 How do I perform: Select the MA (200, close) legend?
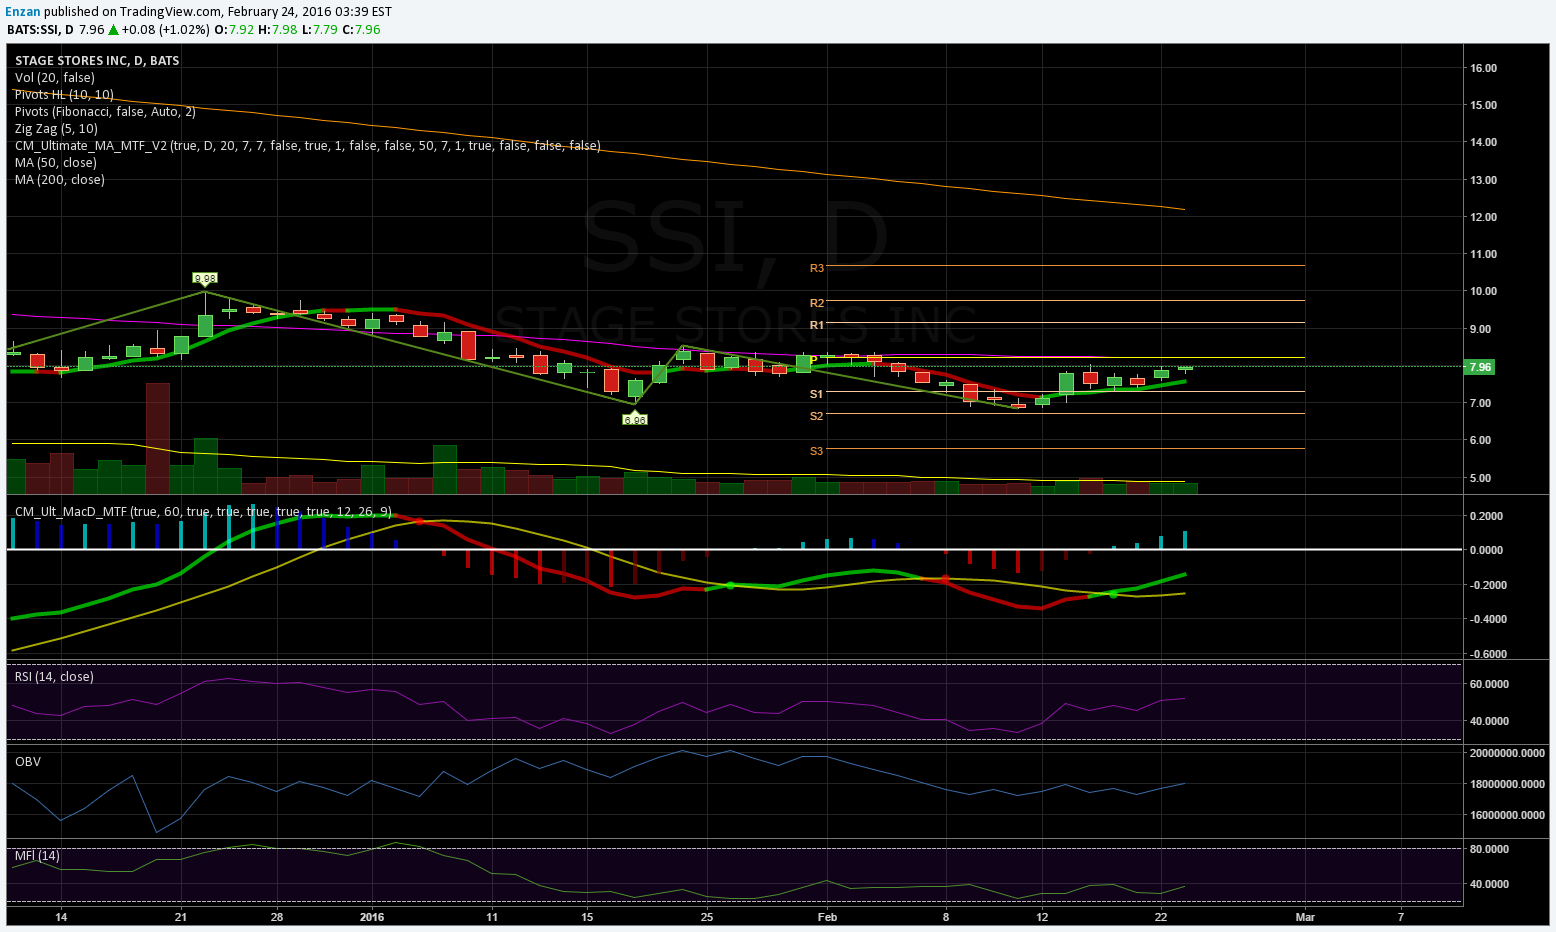pyautogui.click(x=60, y=180)
